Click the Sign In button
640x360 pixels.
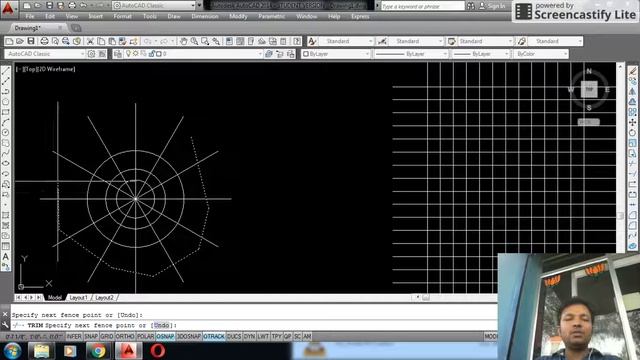click(492, 6)
